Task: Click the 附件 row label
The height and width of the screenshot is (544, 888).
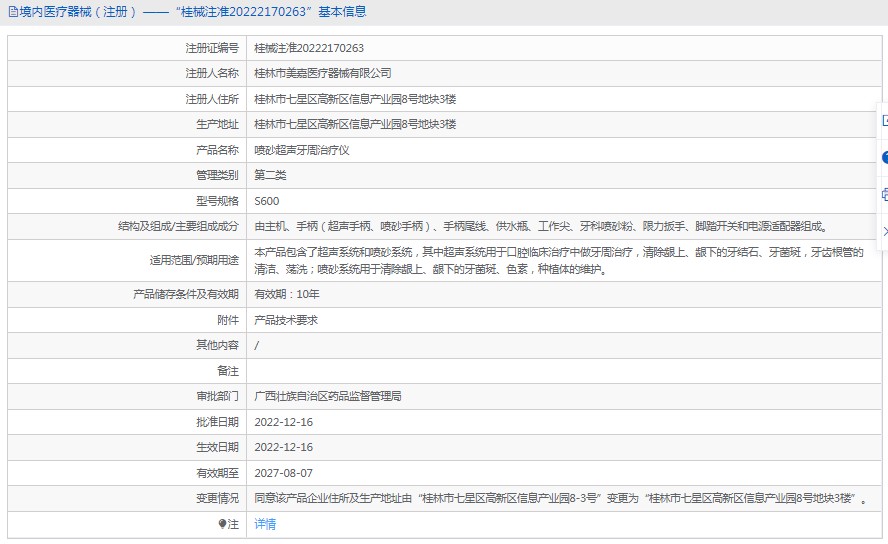Action: 228,320
